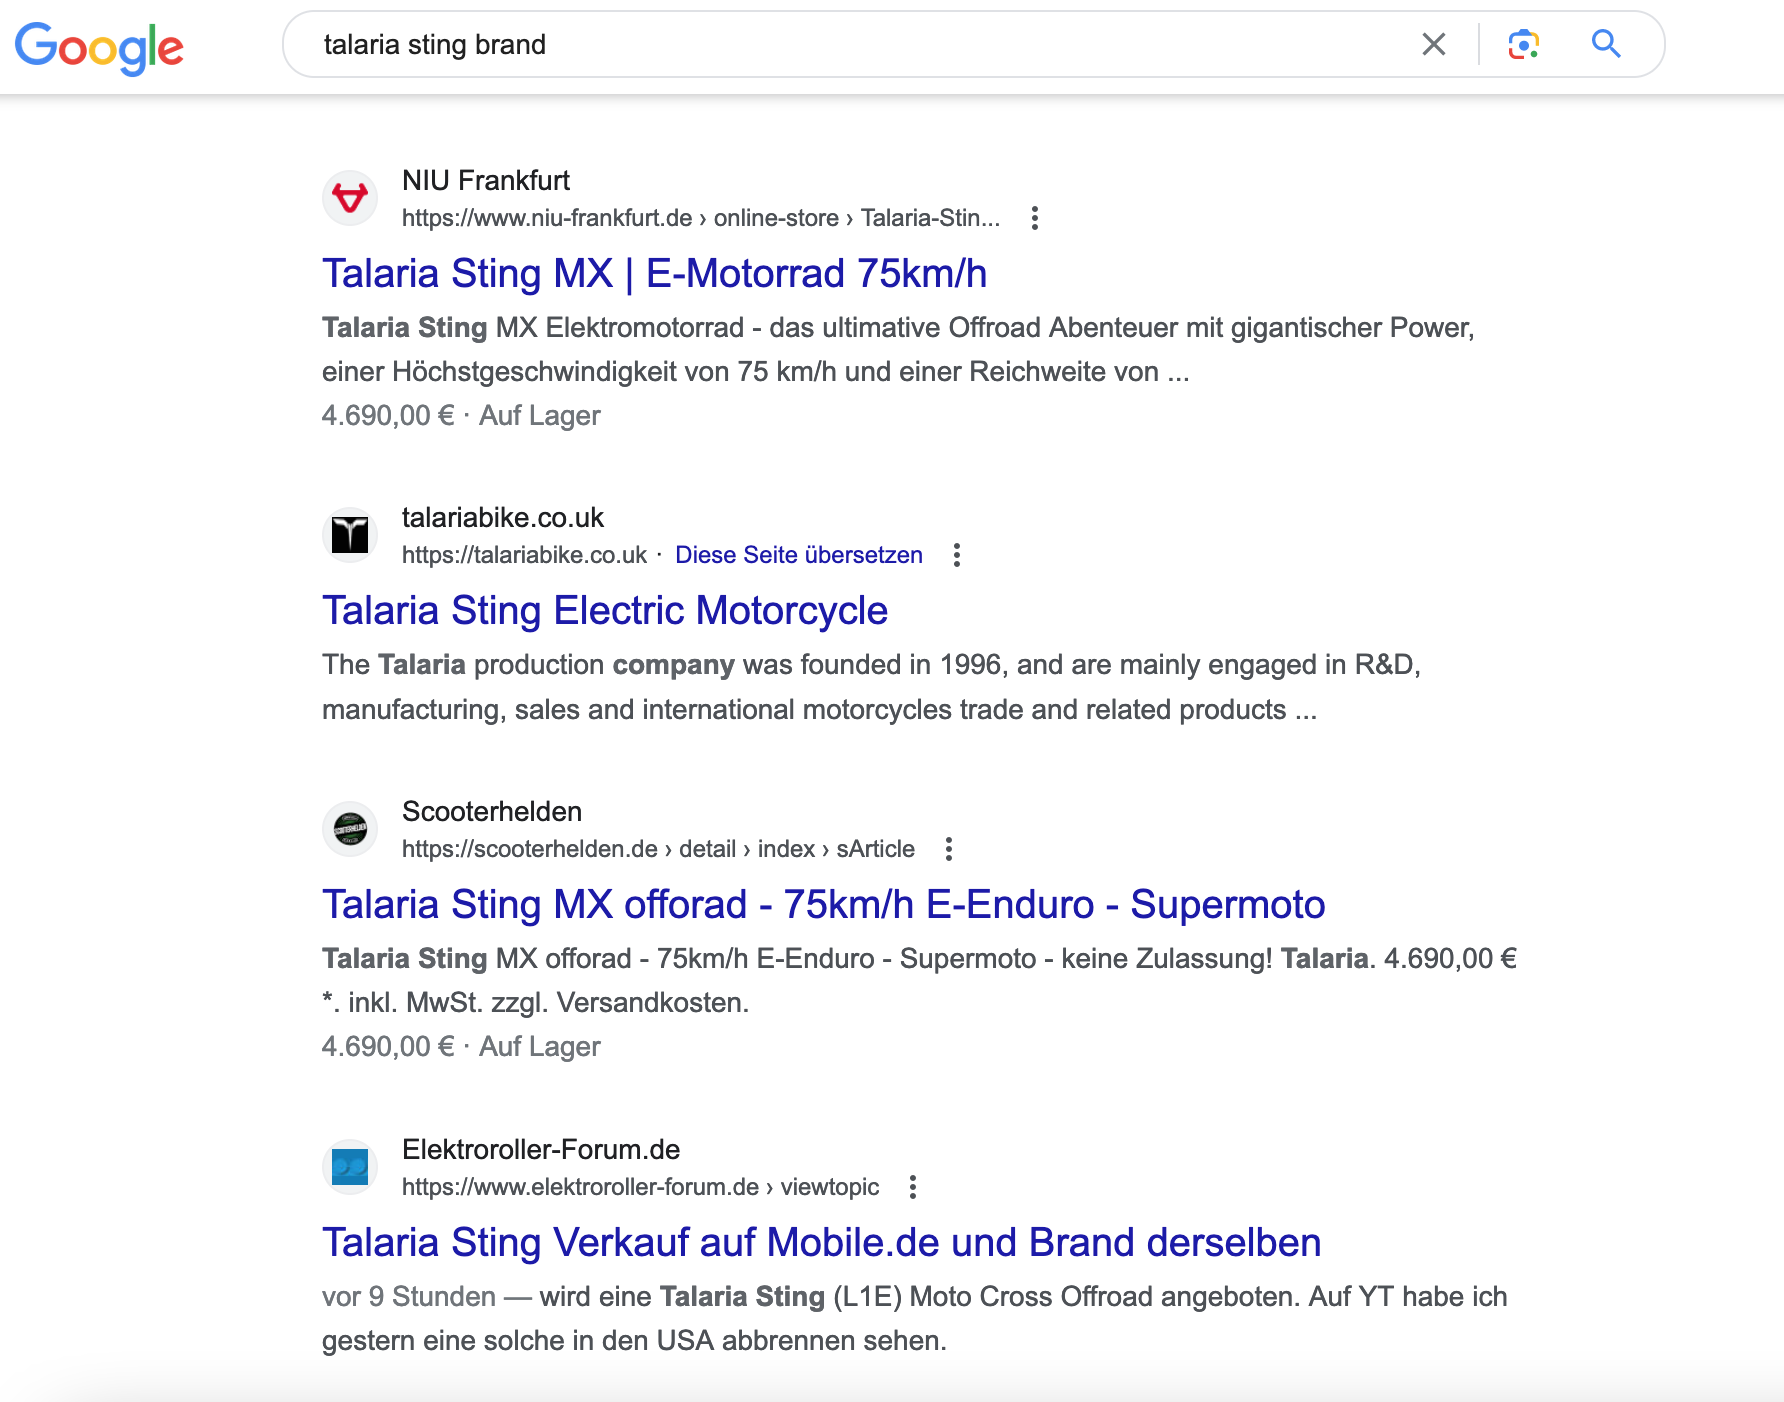This screenshot has height=1402, width=1784.
Task: Click the Scooterhelden favicon
Action: click(350, 829)
